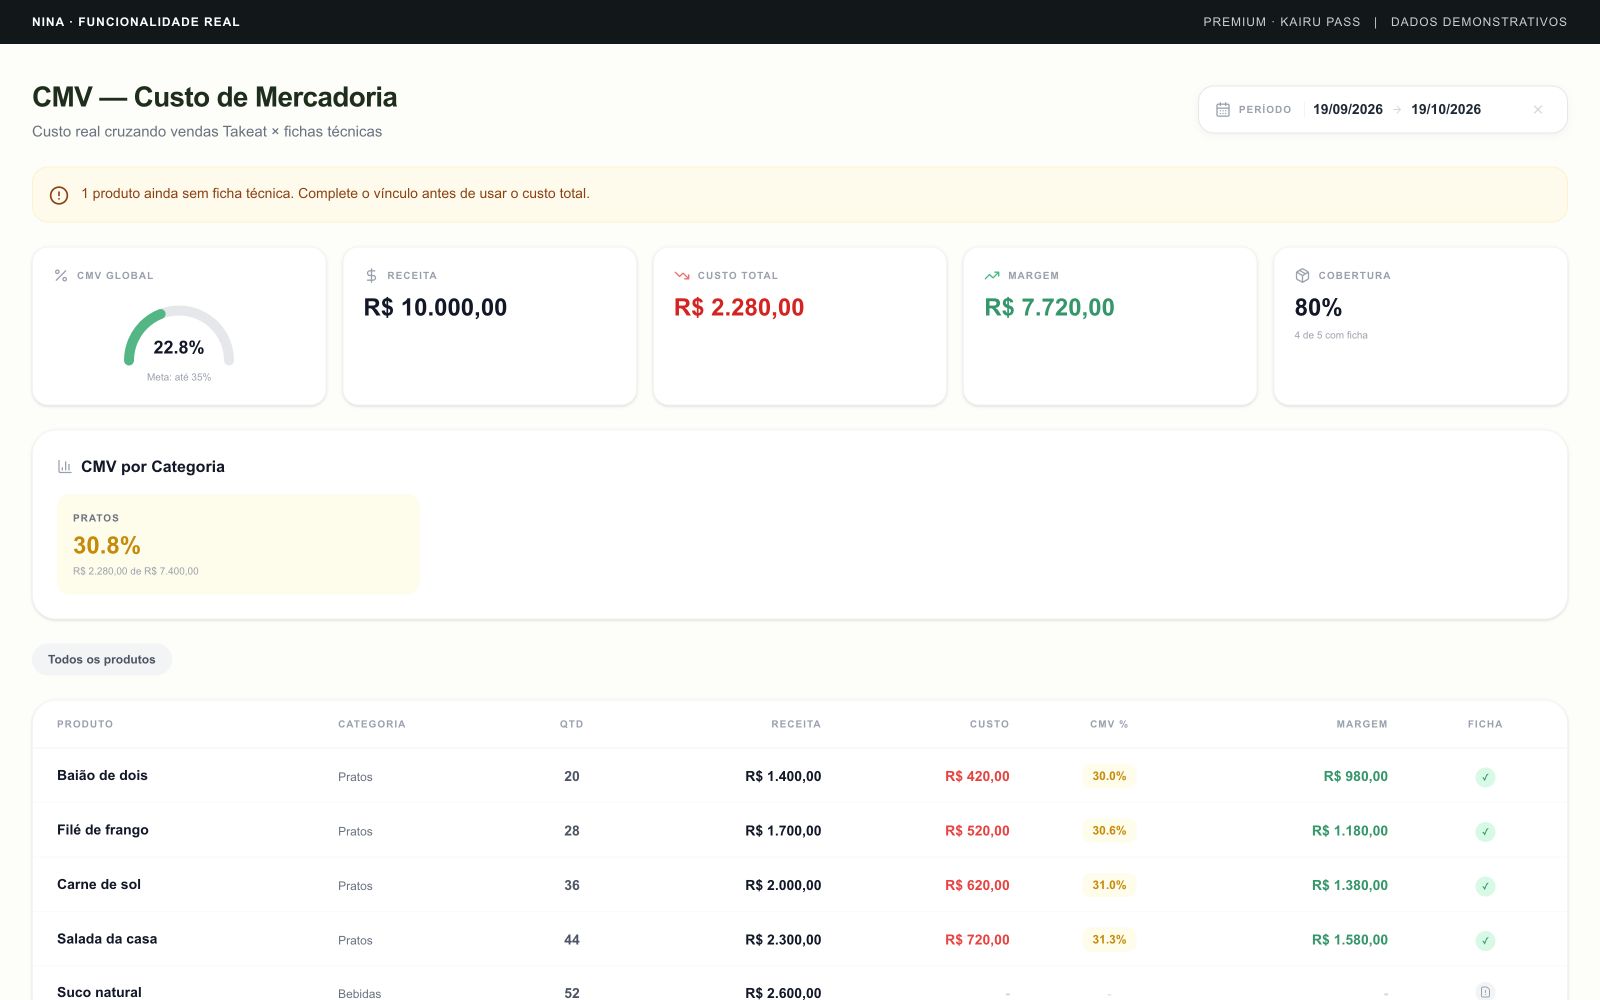Viewport: 1600px width, 1000px height.
Task: Sort by the CMV % column header
Action: (x=1109, y=724)
